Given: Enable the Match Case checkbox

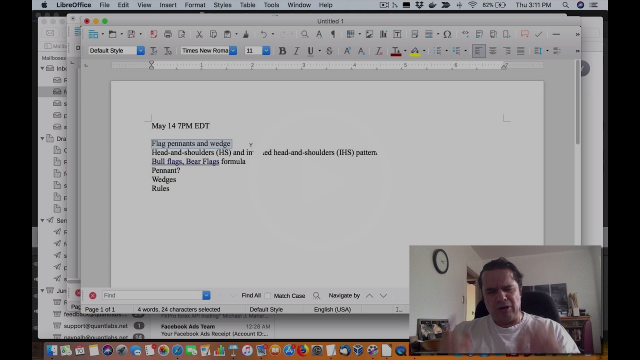Looking at the screenshot, I should 268,296.
